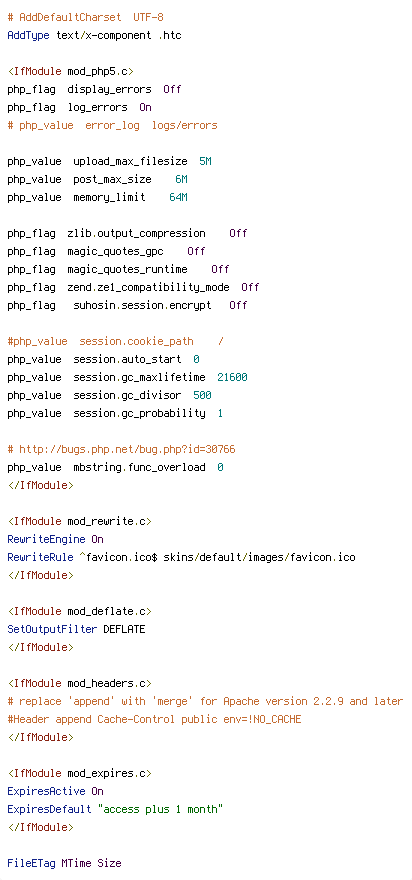Click the post_max_size 6M value
This screenshot has height=880, width=412.
181,179
